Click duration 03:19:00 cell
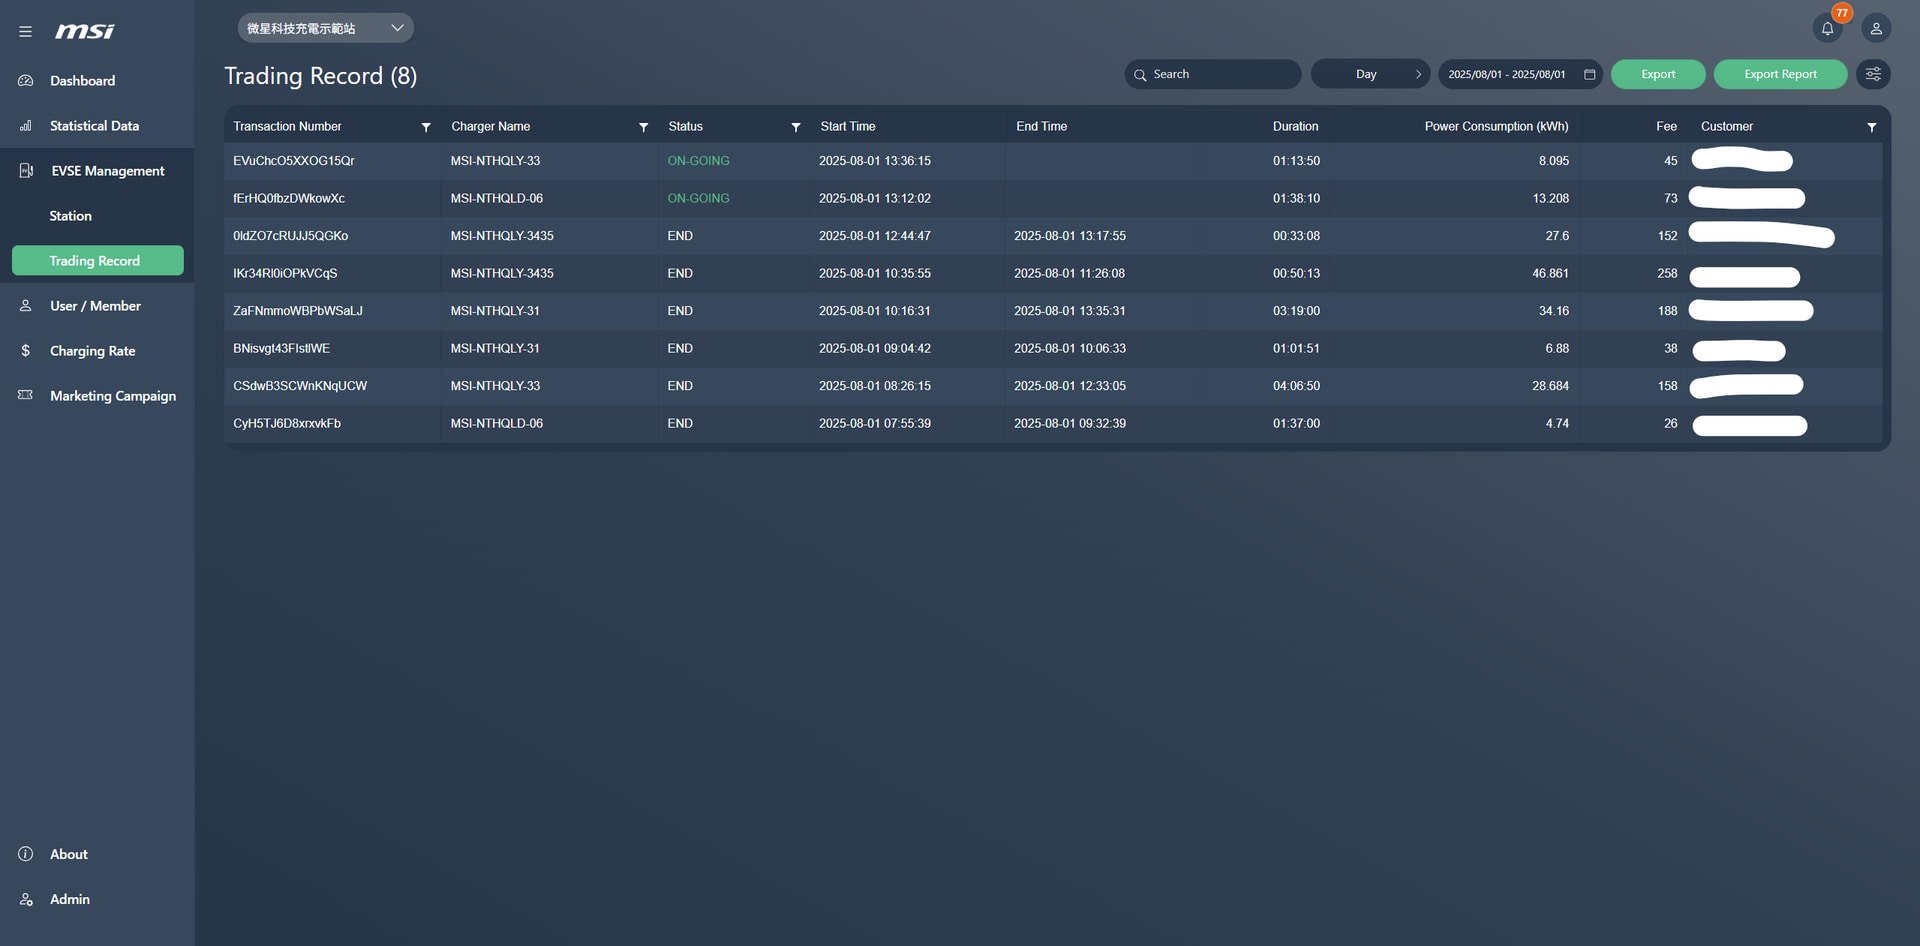 (x=1296, y=311)
